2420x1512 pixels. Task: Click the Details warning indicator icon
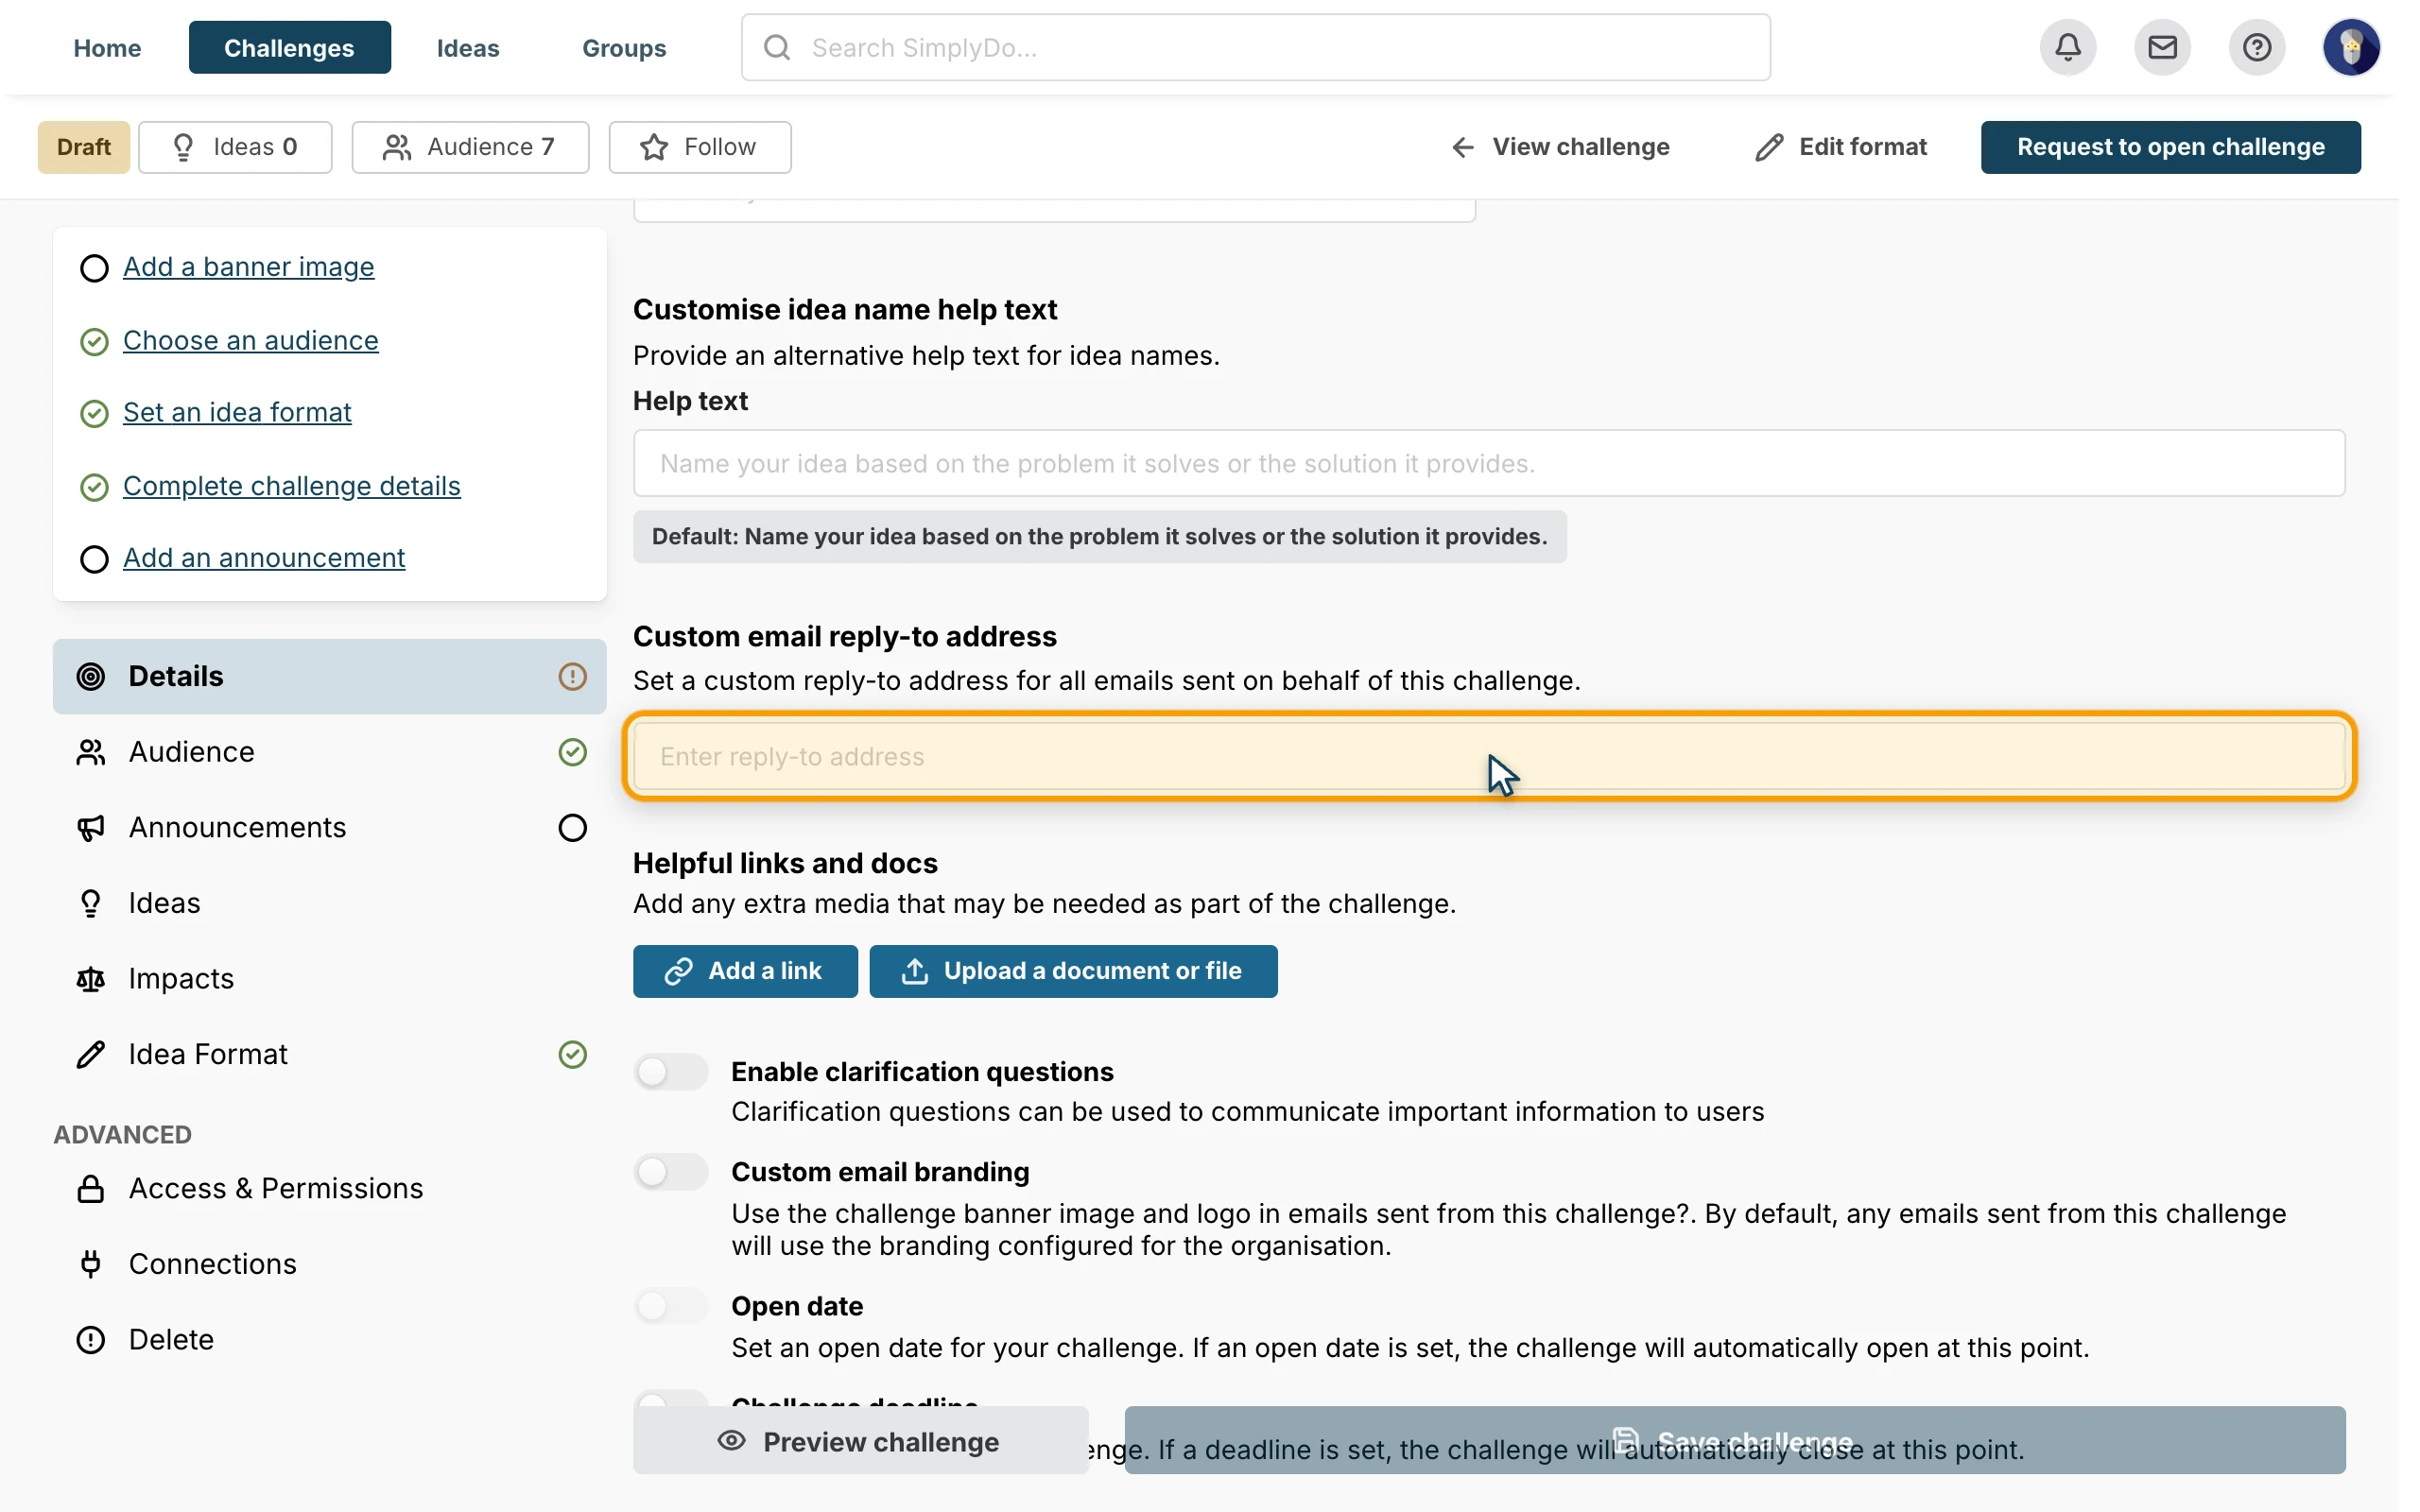pyautogui.click(x=572, y=676)
